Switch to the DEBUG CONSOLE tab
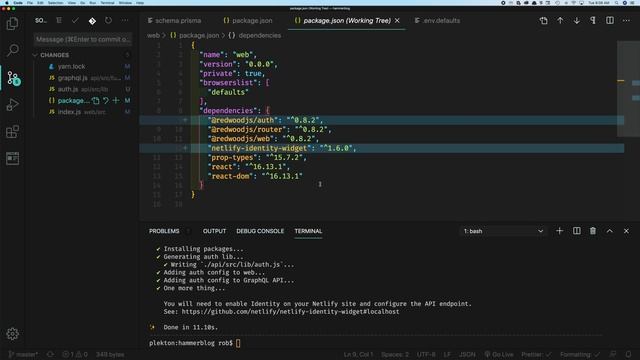The height and width of the screenshot is (360, 640). (x=260, y=231)
